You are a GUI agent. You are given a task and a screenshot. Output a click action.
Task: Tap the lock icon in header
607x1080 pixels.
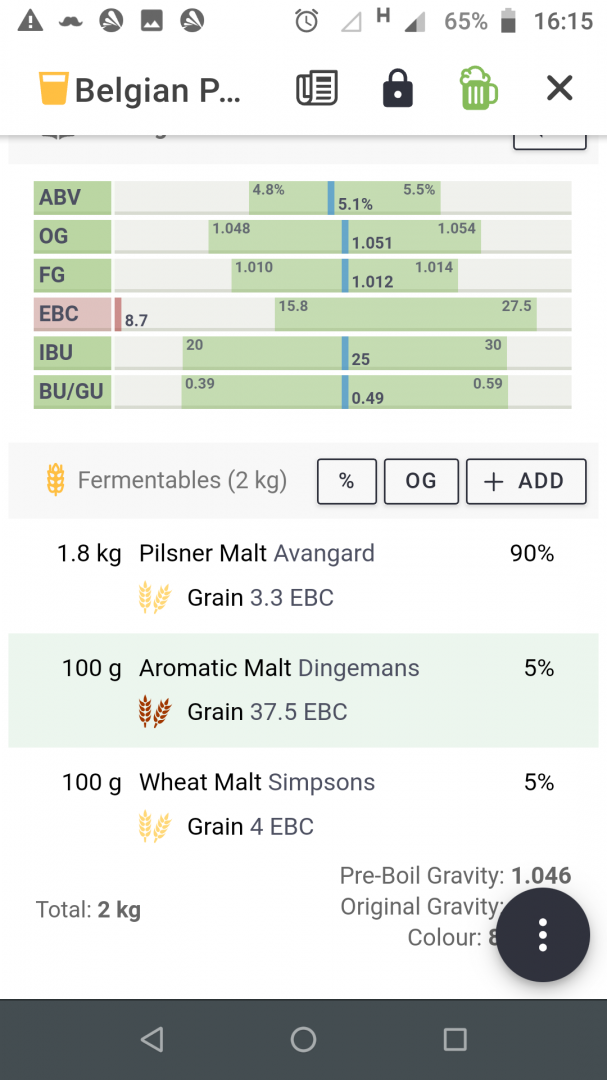click(x=398, y=89)
